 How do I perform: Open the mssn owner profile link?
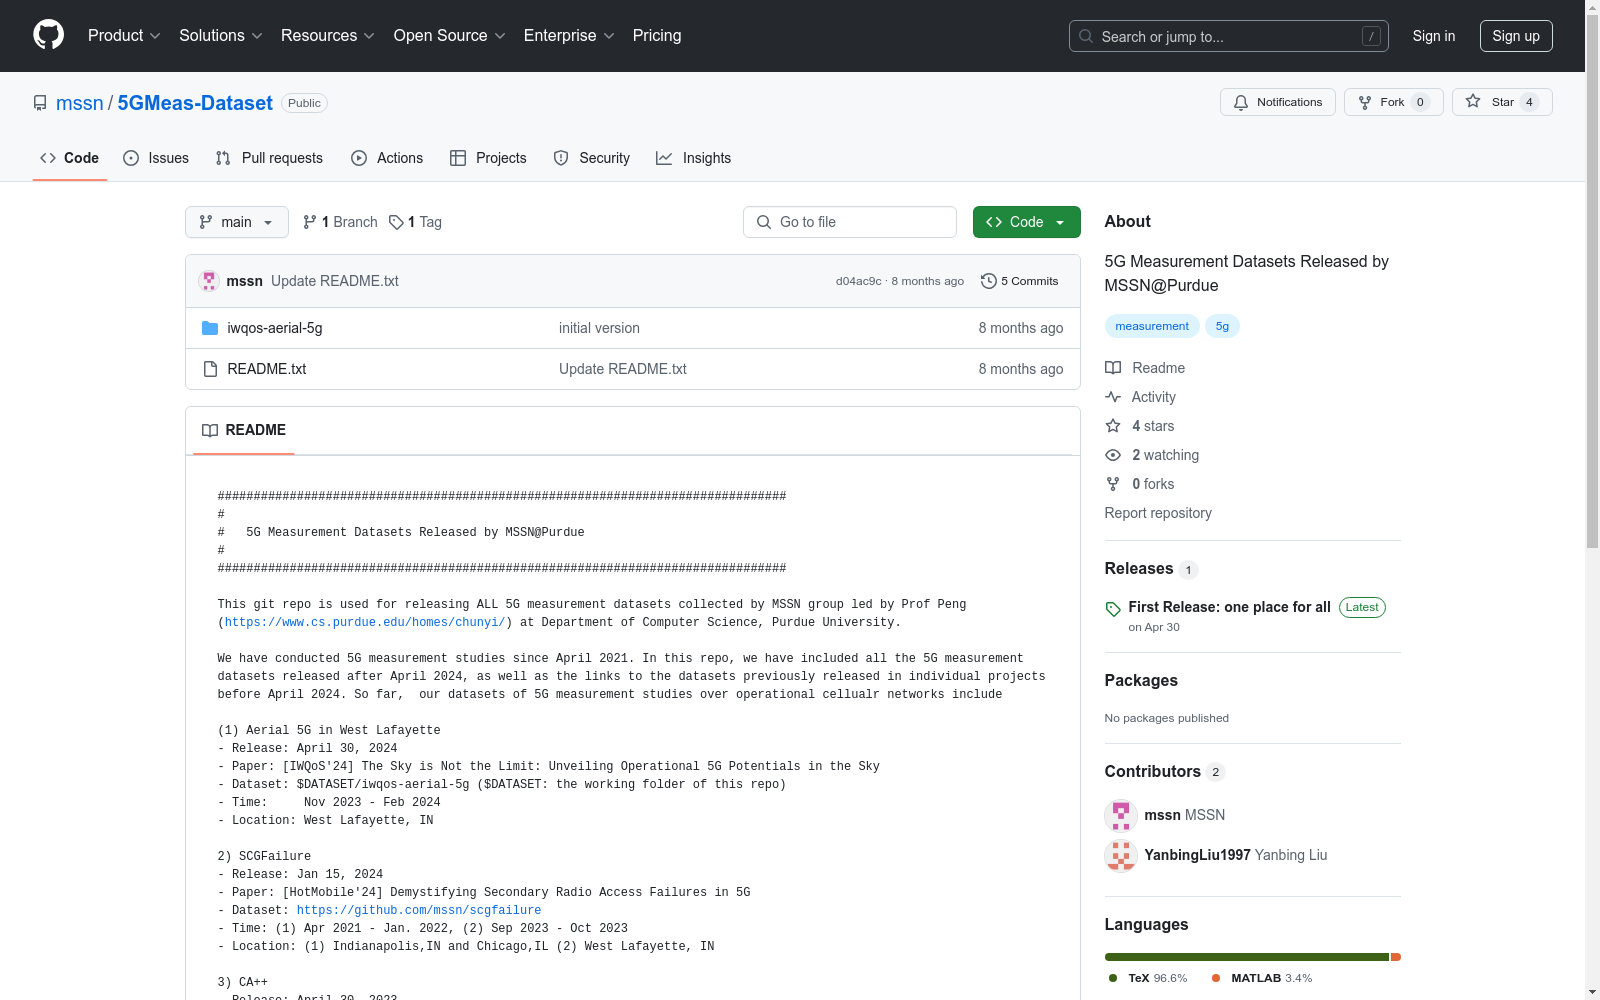tap(79, 103)
